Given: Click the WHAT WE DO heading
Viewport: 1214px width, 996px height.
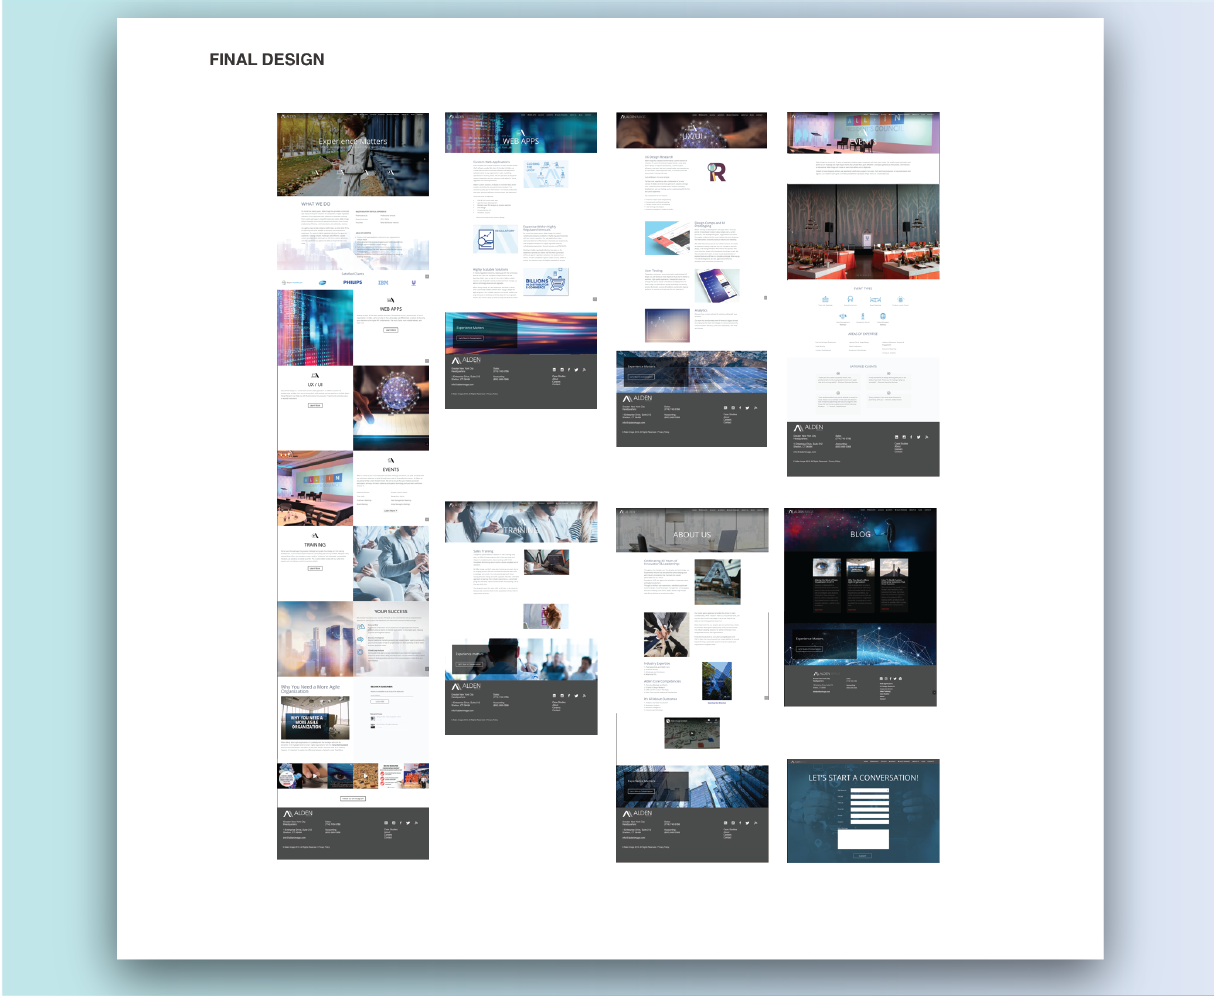Looking at the screenshot, I should pos(316,204).
